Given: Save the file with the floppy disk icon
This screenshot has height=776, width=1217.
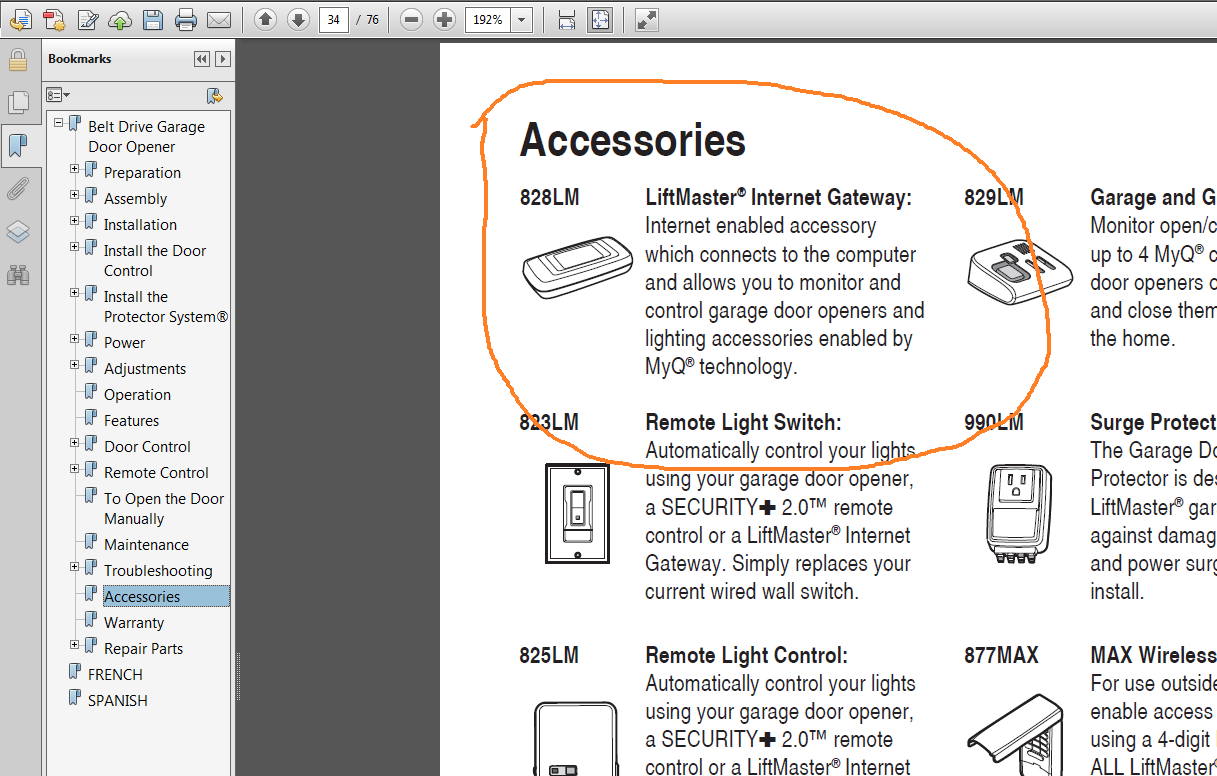Looking at the screenshot, I should (x=152, y=19).
